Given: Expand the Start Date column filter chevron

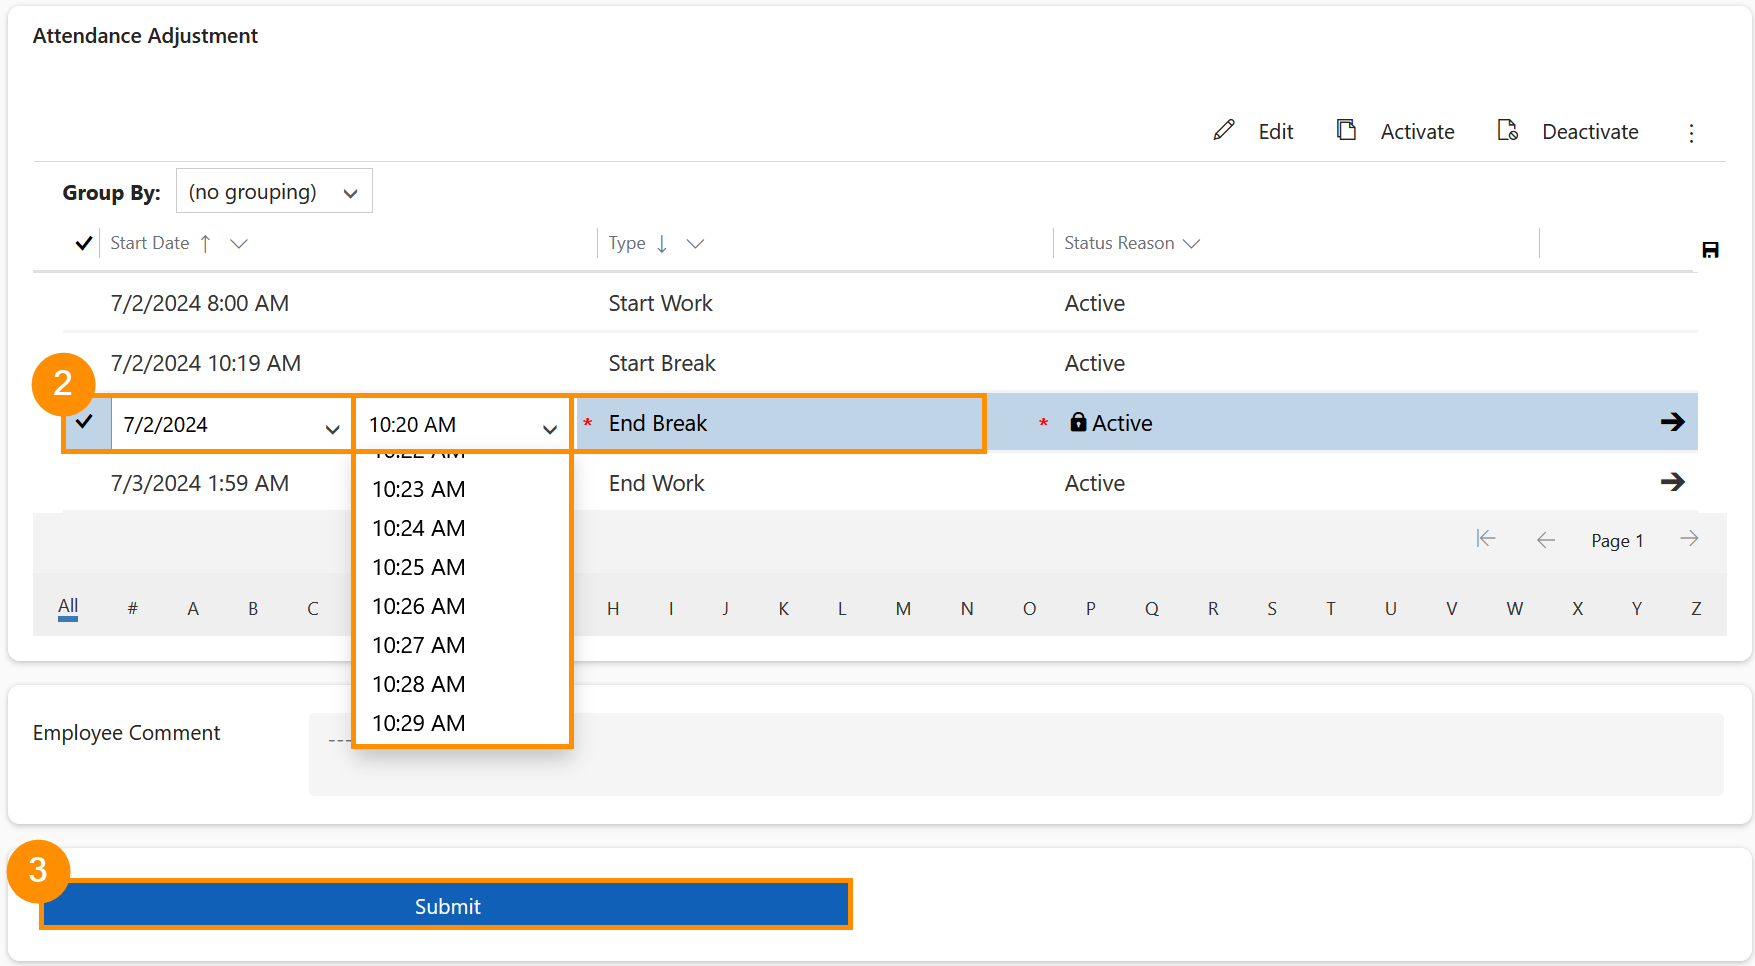Looking at the screenshot, I should coord(238,243).
